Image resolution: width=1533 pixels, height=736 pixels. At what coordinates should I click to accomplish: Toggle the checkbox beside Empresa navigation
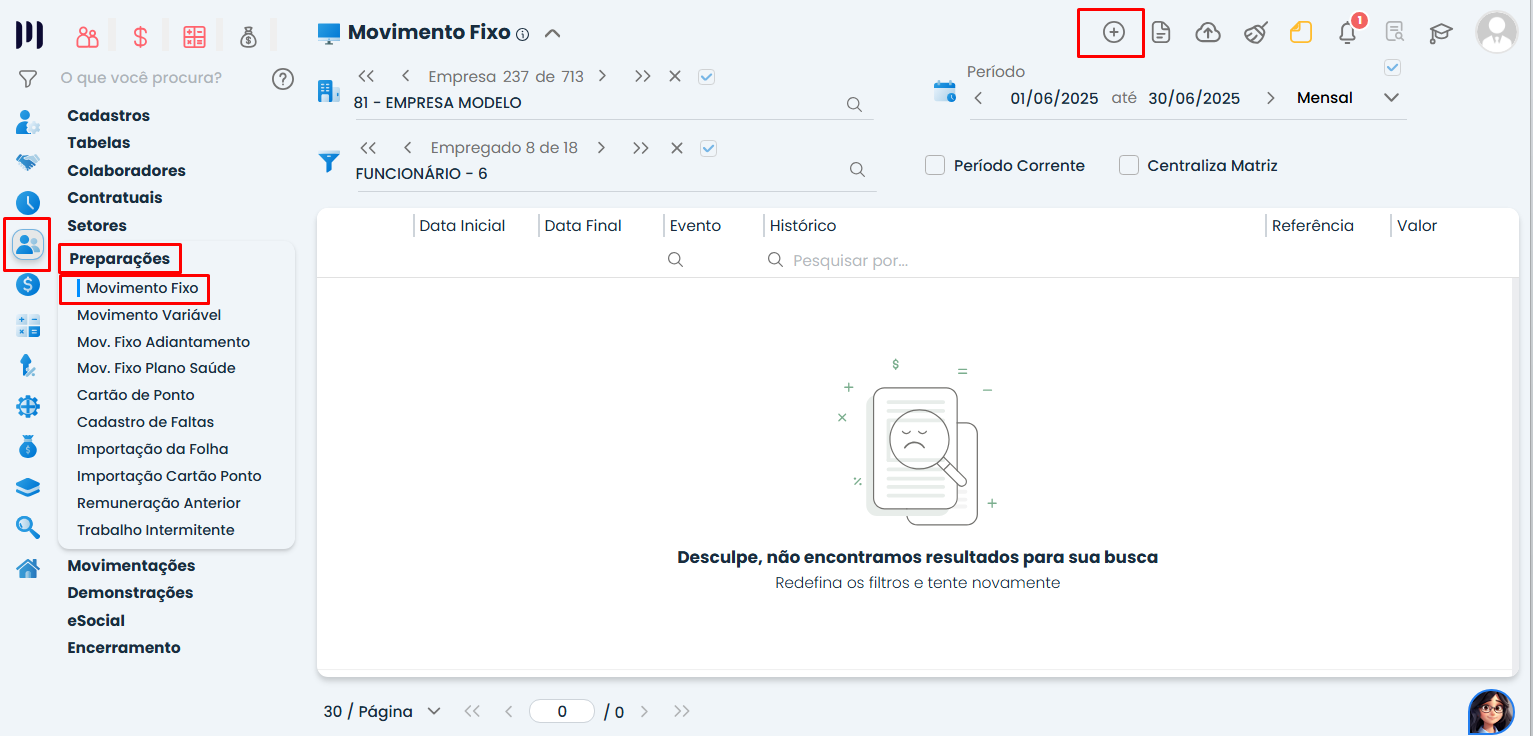tap(707, 77)
